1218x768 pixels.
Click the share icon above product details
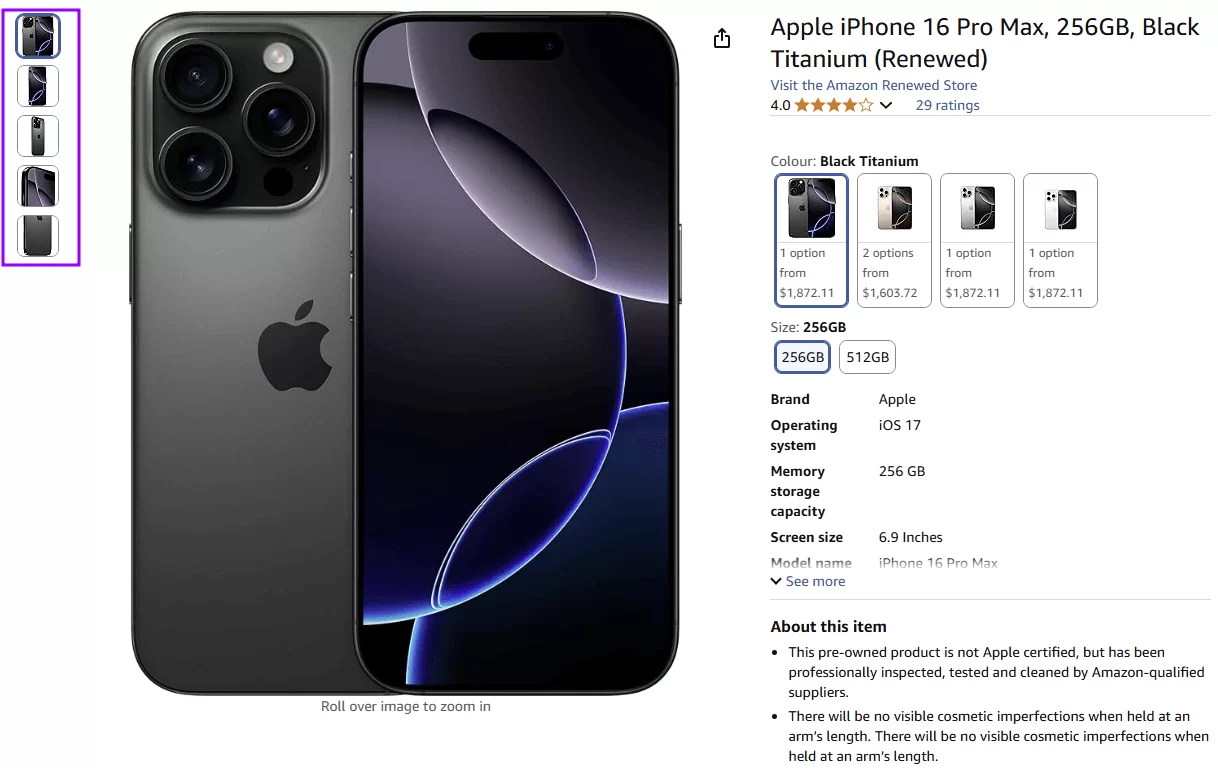click(x=722, y=39)
